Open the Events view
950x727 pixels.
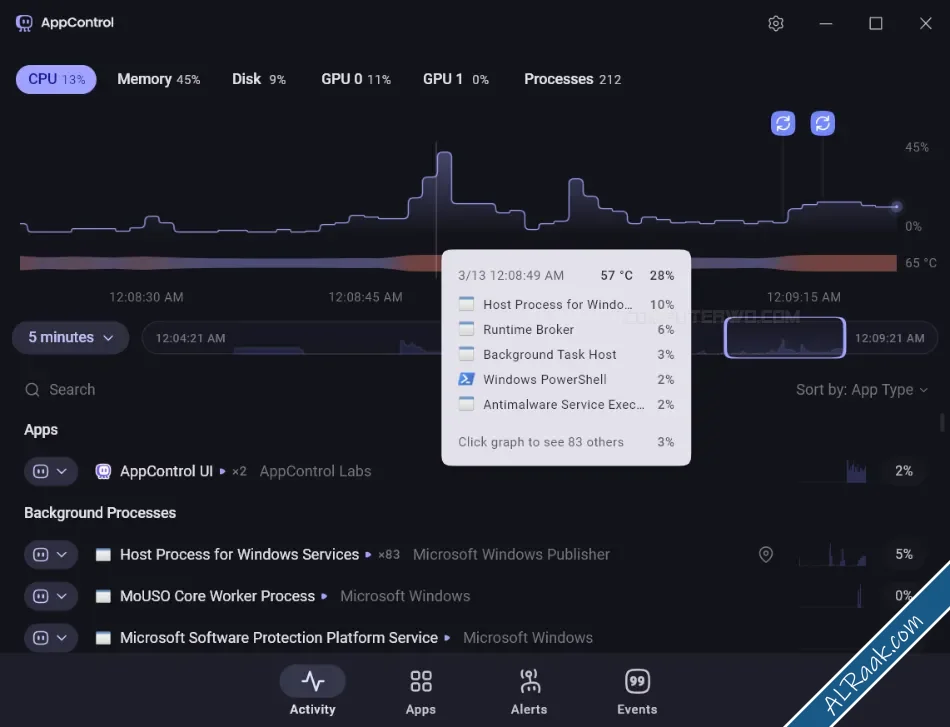(637, 691)
